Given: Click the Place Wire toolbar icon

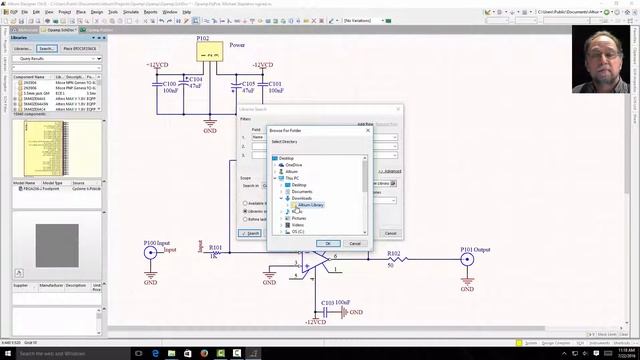Looking at the screenshot, I should tap(207, 21).
